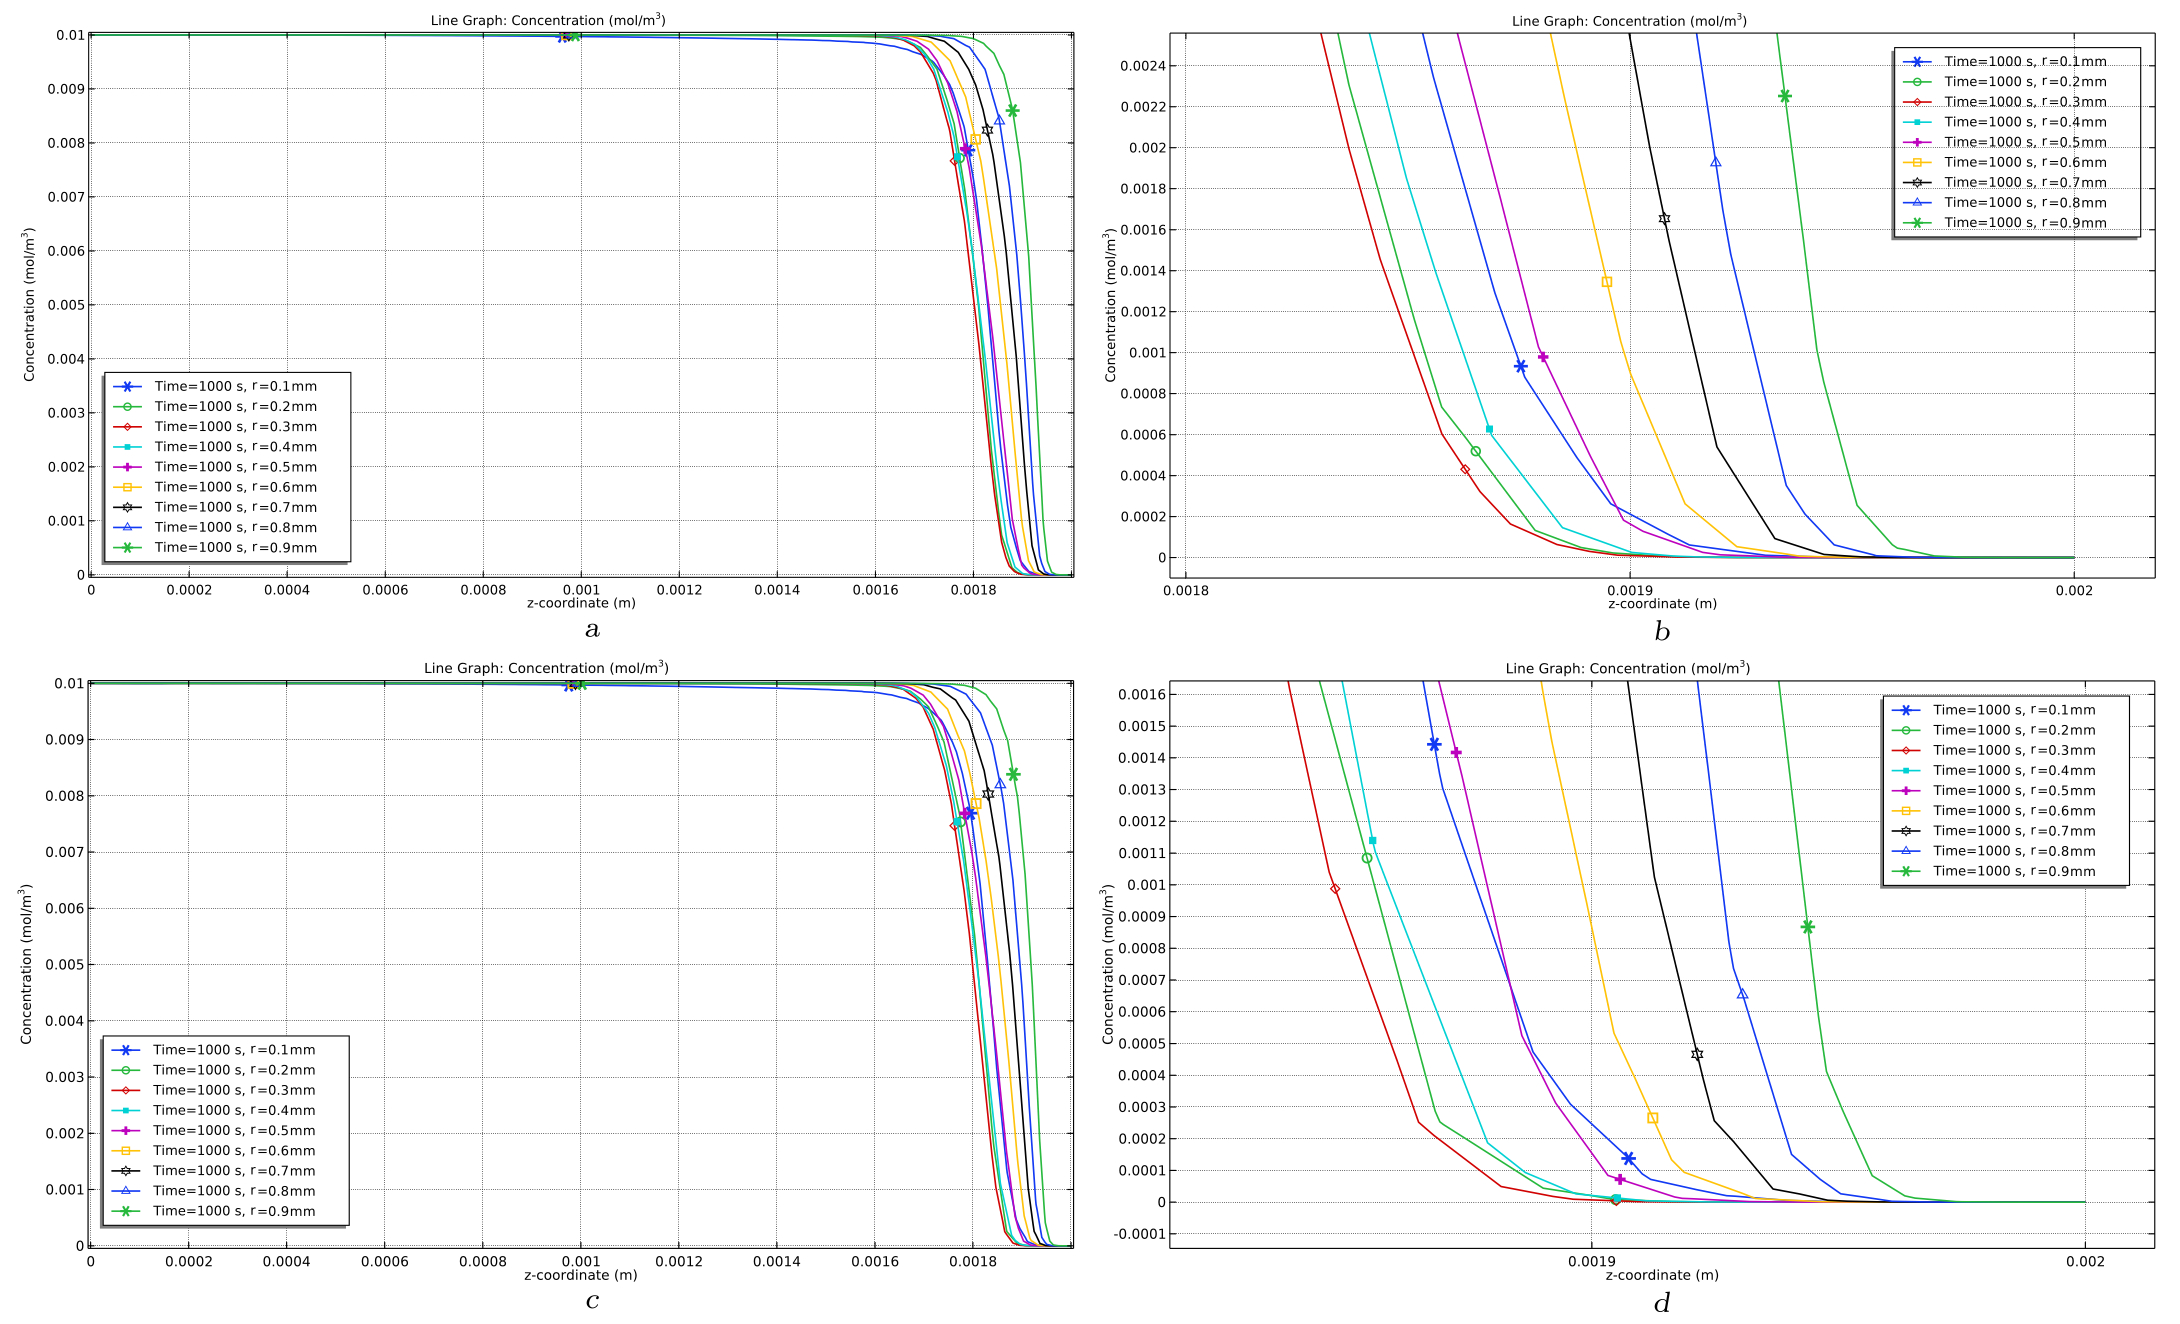The image size is (2180, 1324).
Task: Click the z-coordinate axis label under plot b
Action: [1662, 604]
